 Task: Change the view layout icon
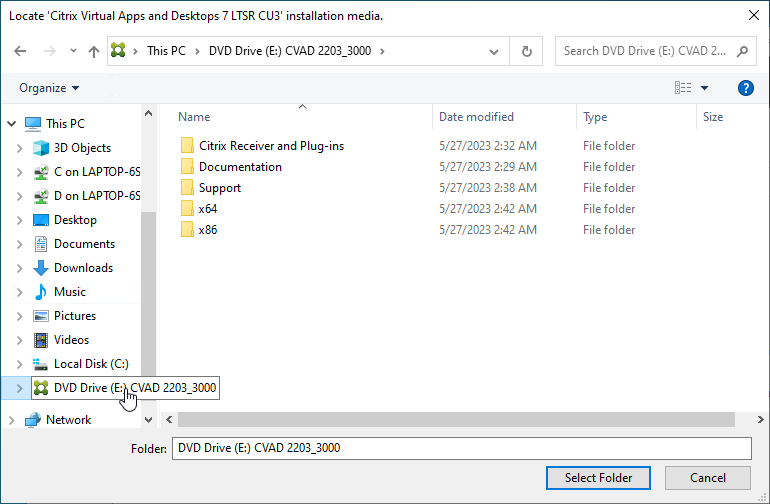[683, 88]
